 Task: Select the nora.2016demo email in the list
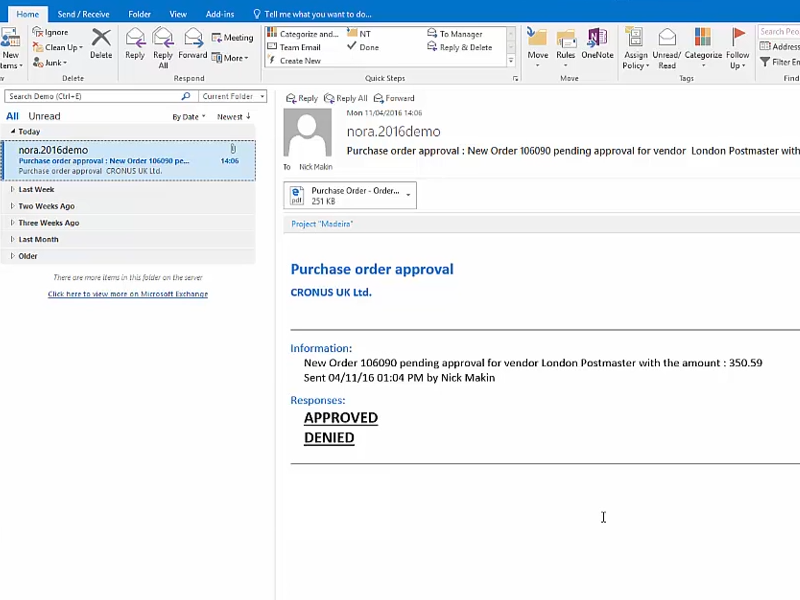(x=129, y=160)
